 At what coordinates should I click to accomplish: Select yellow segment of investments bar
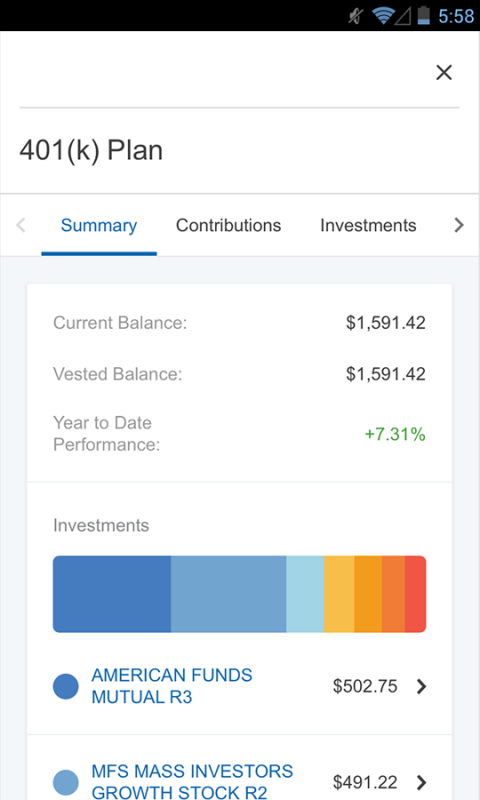point(339,594)
